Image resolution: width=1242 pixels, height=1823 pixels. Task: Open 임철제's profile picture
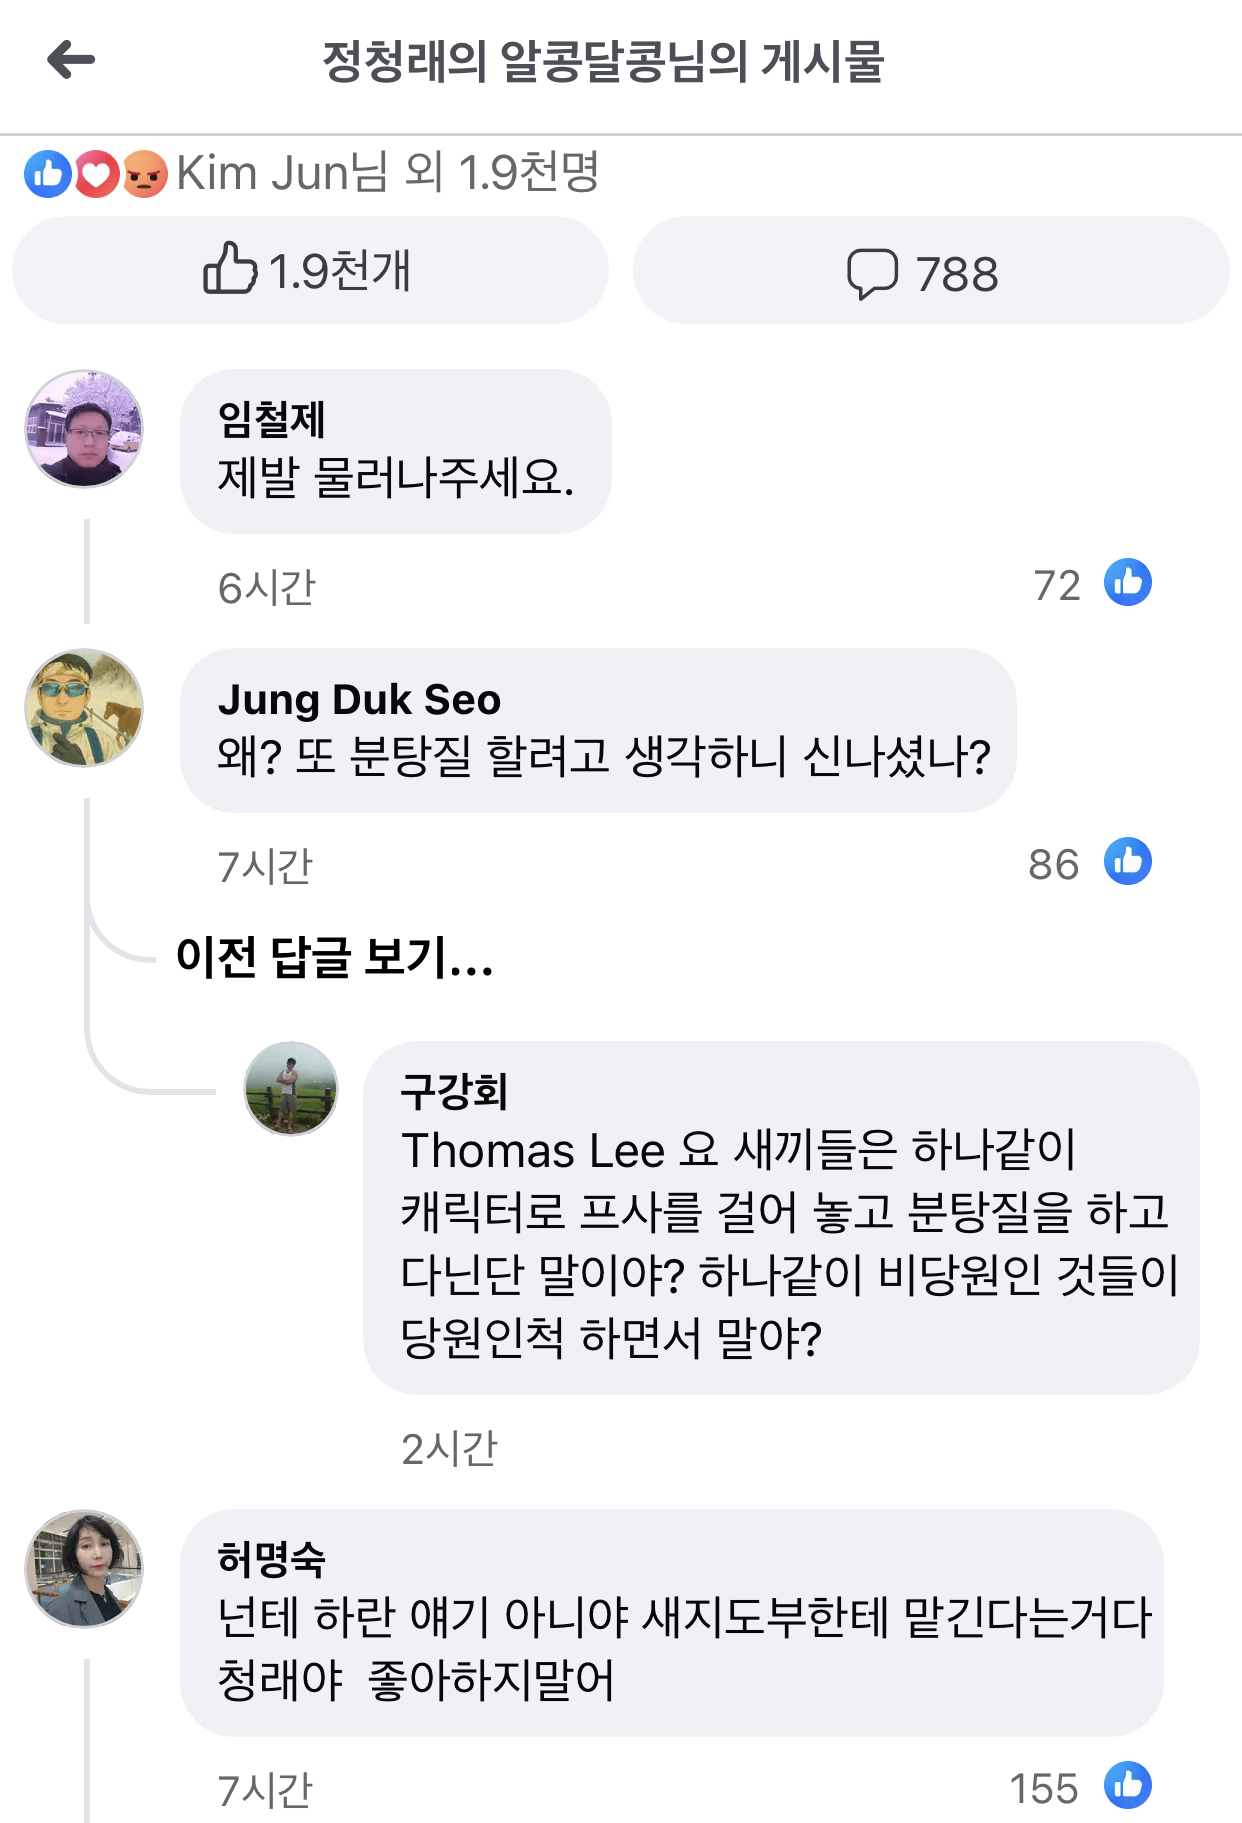click(84, 429)
